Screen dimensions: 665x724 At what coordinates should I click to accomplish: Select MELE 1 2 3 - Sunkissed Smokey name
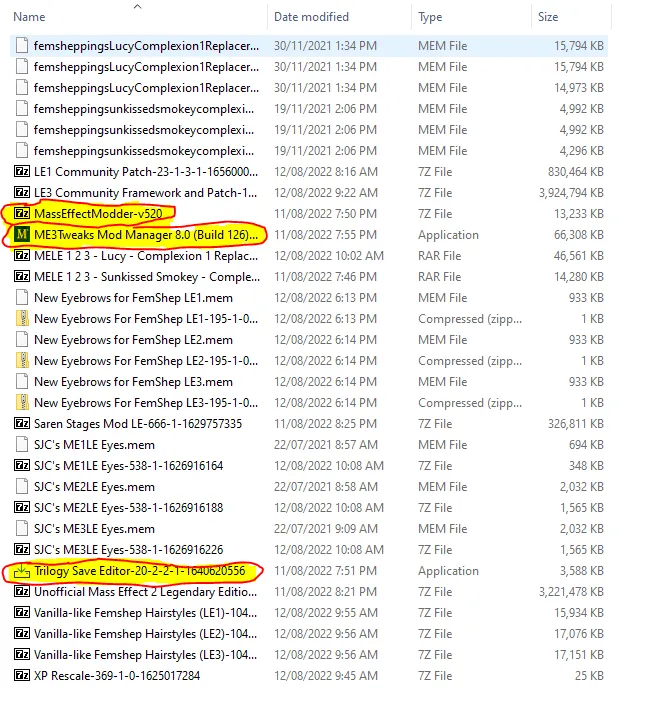pyautogui.click(x=147, y=277)
